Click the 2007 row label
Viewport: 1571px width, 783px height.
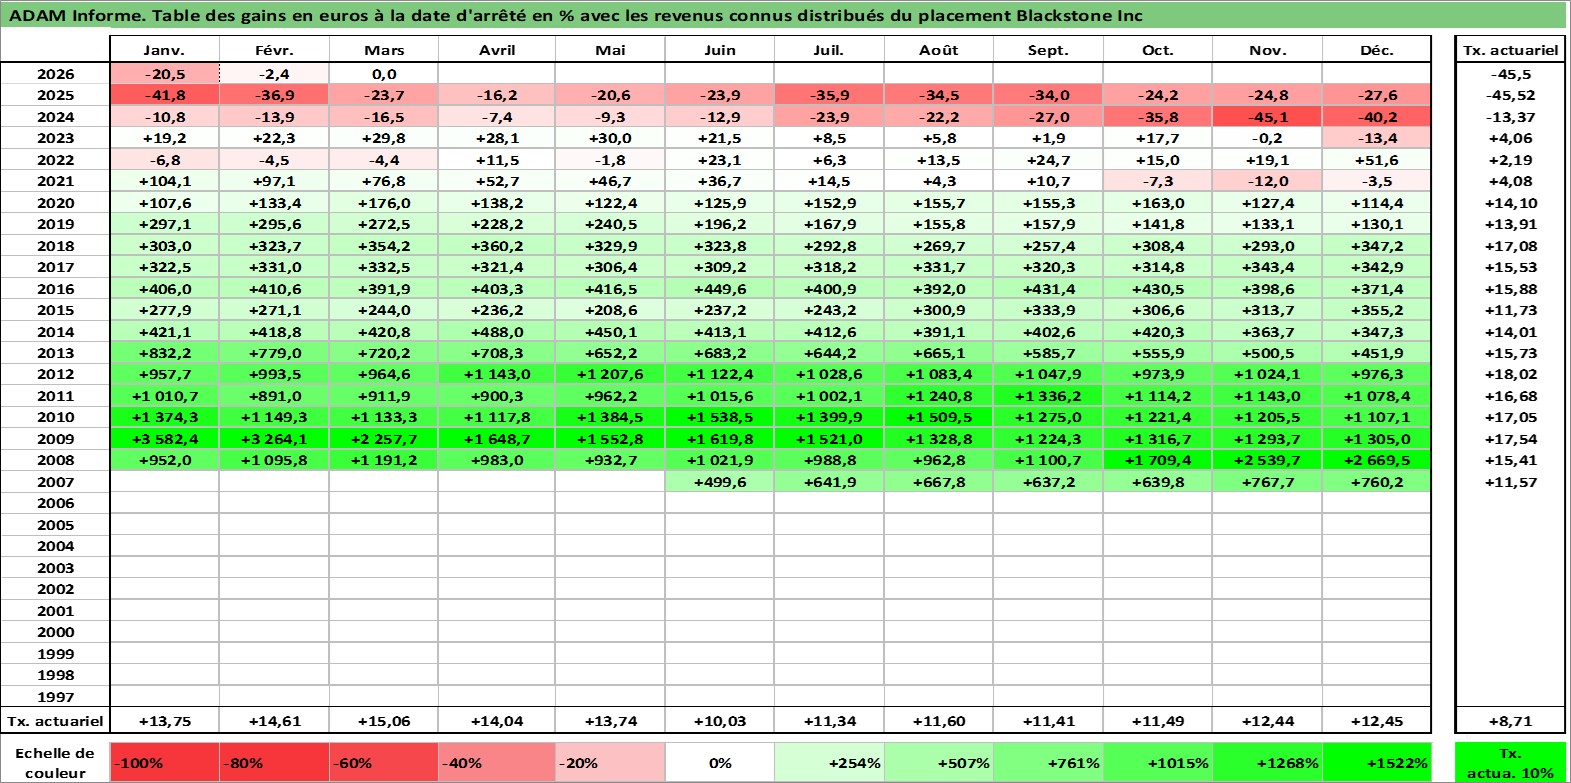pos(55,482)
